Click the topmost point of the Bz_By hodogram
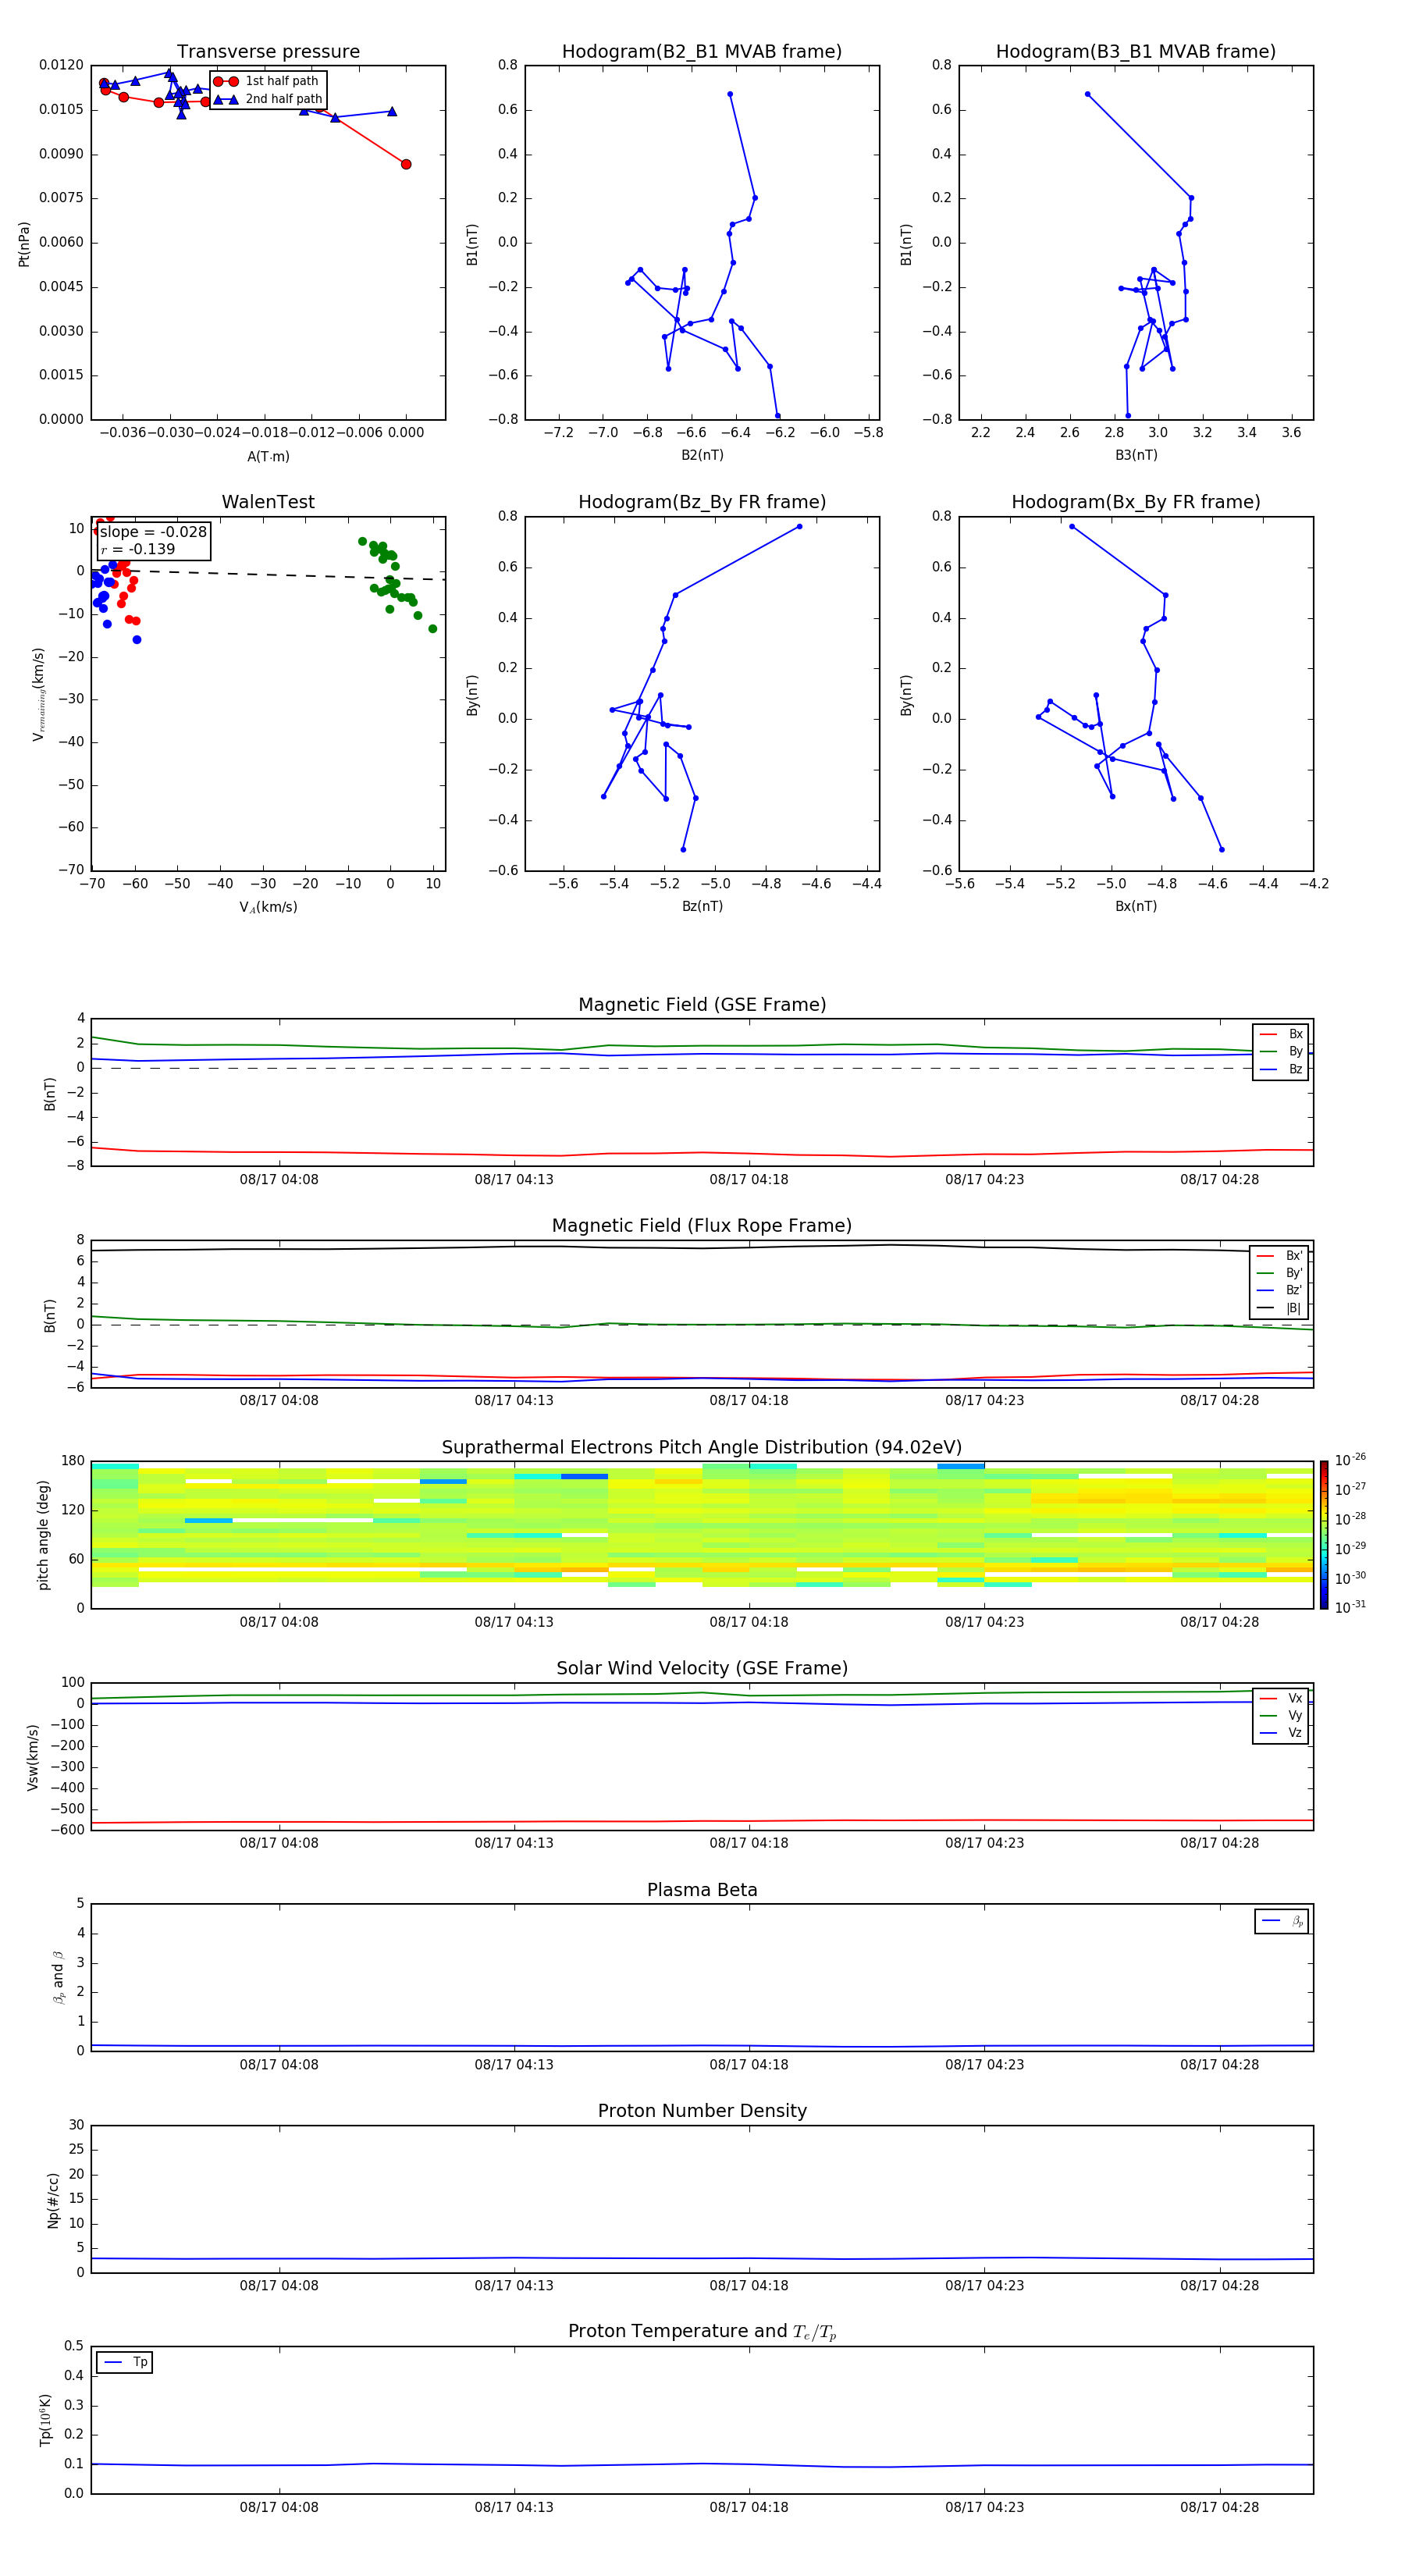 point(799,526)
